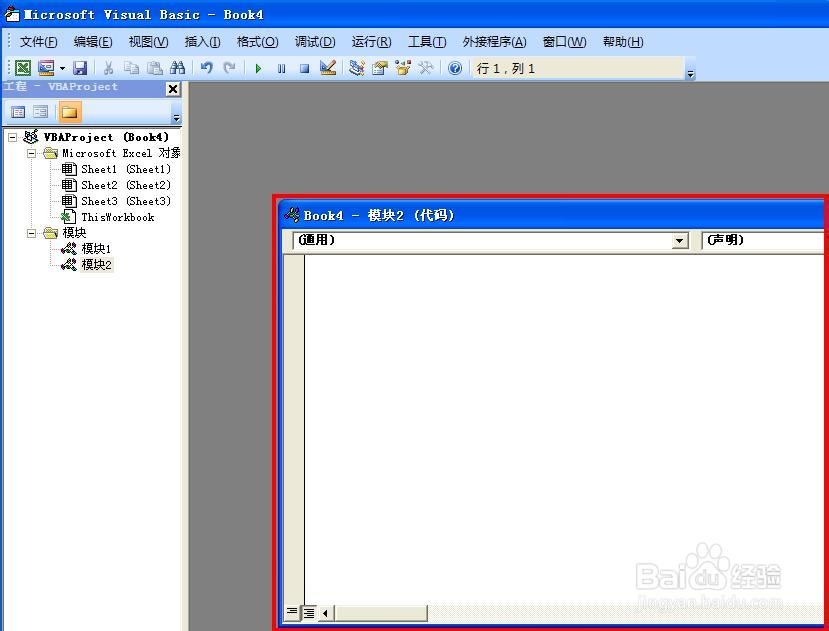Close the VBAProject explorer panel

[173, 89]
